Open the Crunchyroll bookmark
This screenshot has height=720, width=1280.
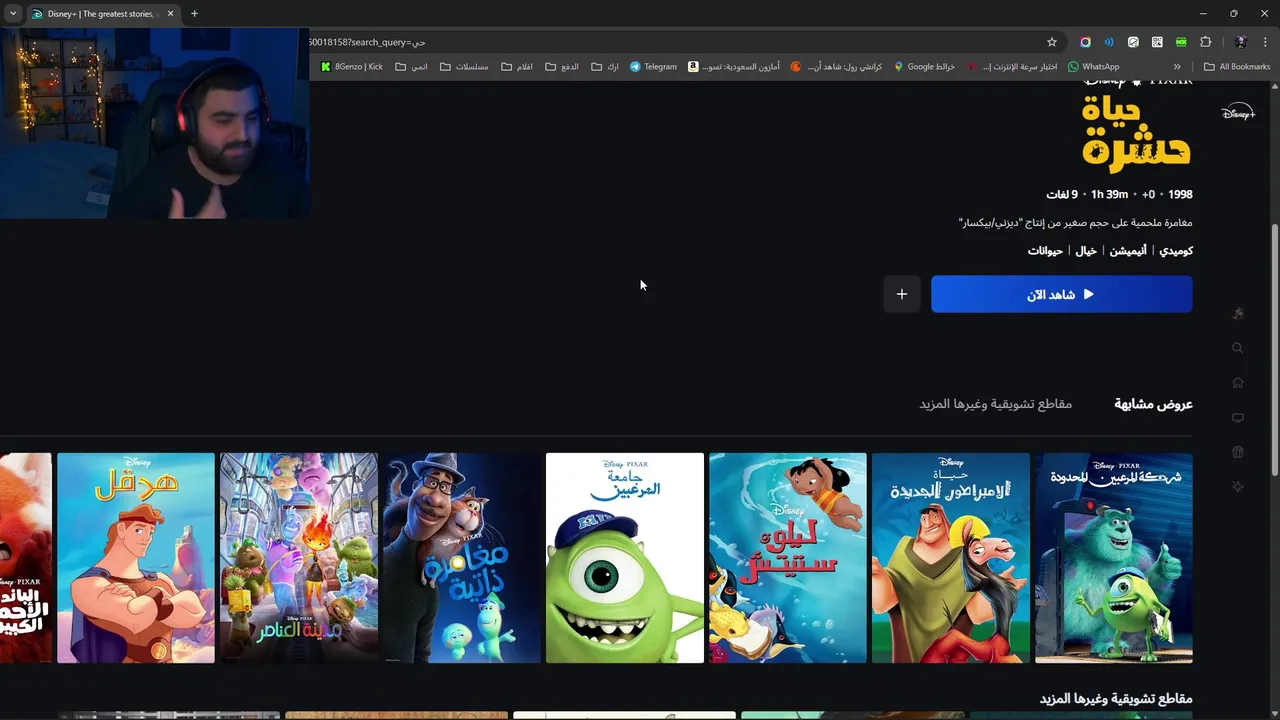(x=836, y=67)
